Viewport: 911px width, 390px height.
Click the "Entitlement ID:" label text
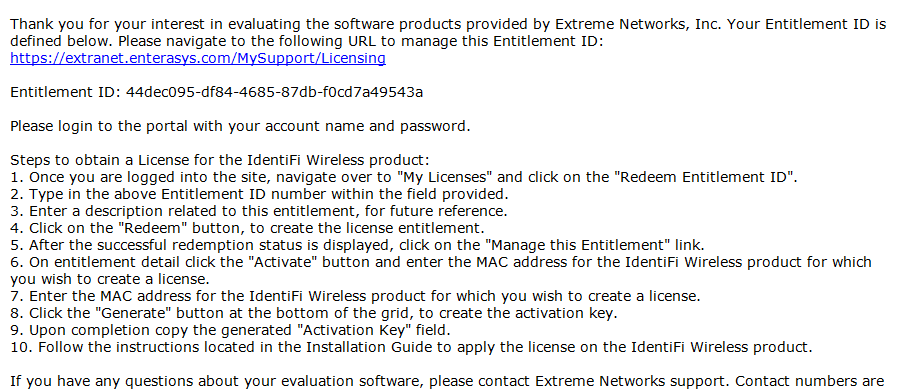click(x=66, y=92)
